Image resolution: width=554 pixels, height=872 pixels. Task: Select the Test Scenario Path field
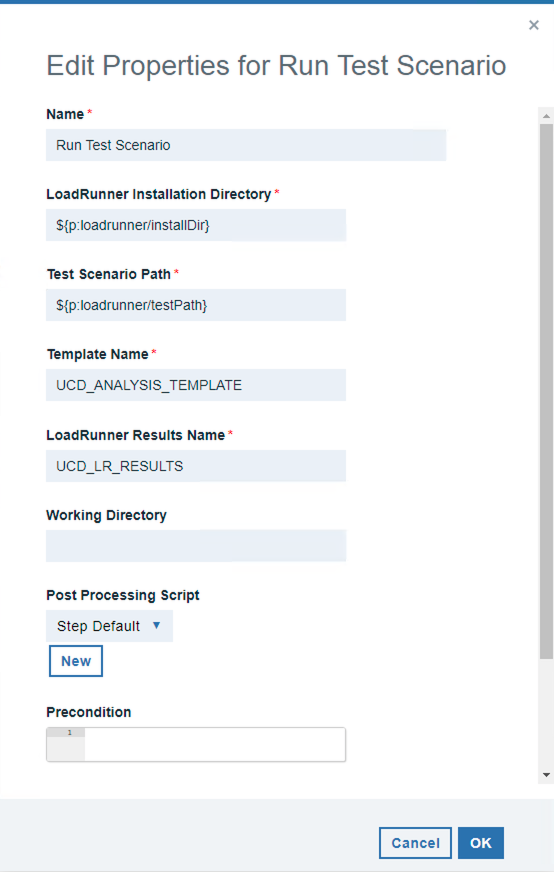(196, 305)
